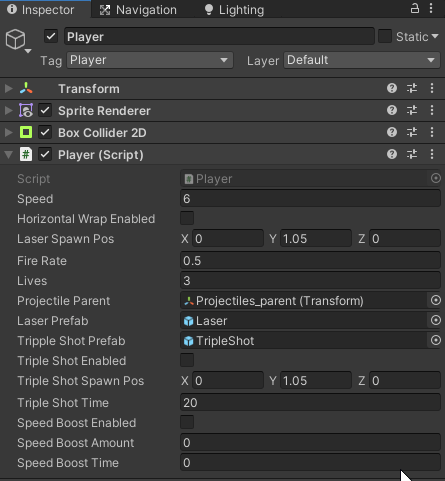Viewport: 445px width, 481px height.
Task: Open Transform presets sliders icon
Action: pyautogui.click(x=412, y=88)
